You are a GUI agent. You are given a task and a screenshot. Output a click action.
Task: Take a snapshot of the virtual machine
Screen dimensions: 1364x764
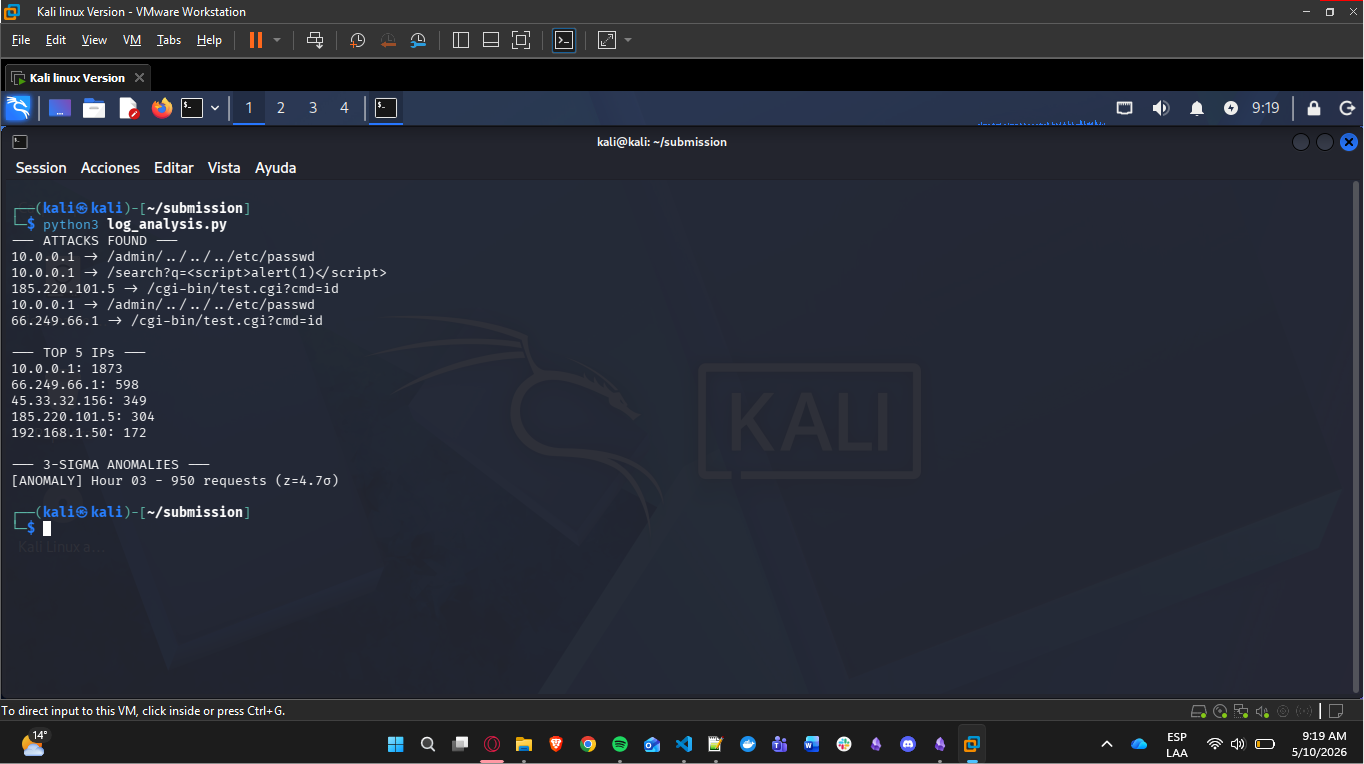357,40
